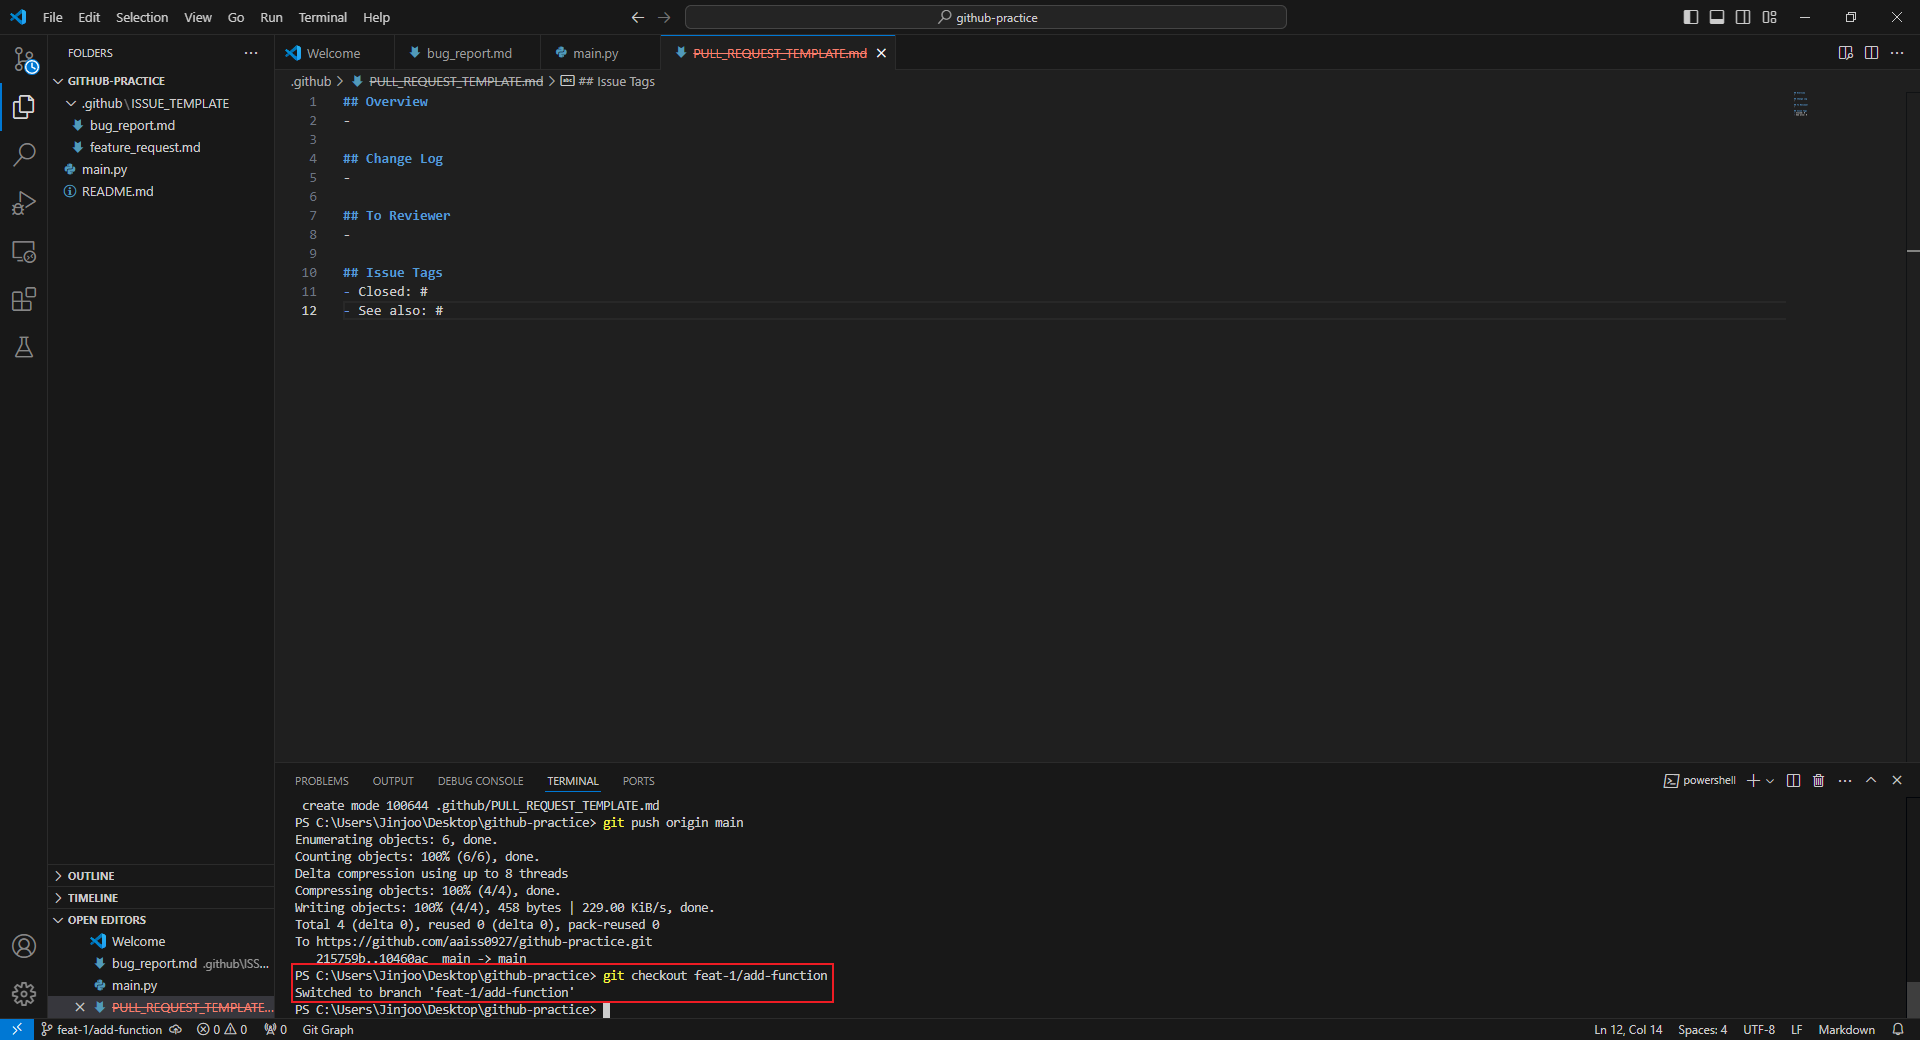Click the github-practice command center search box
This screenshot has height=1040, width=1920.
pos(986,17)
